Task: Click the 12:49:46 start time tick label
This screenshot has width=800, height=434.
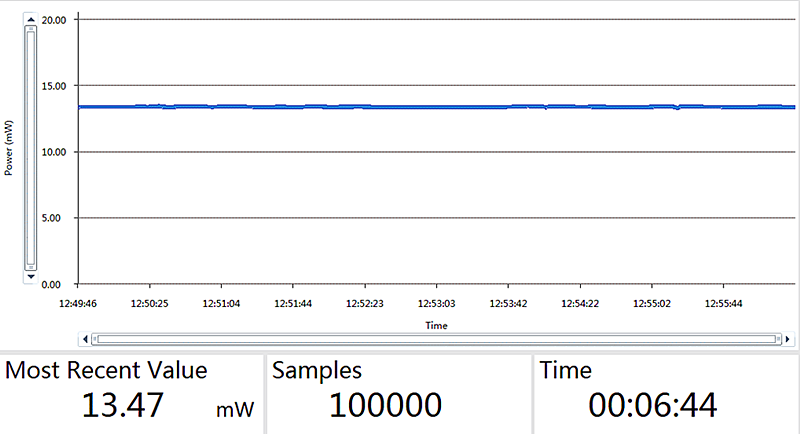Action: pos(77,302)
